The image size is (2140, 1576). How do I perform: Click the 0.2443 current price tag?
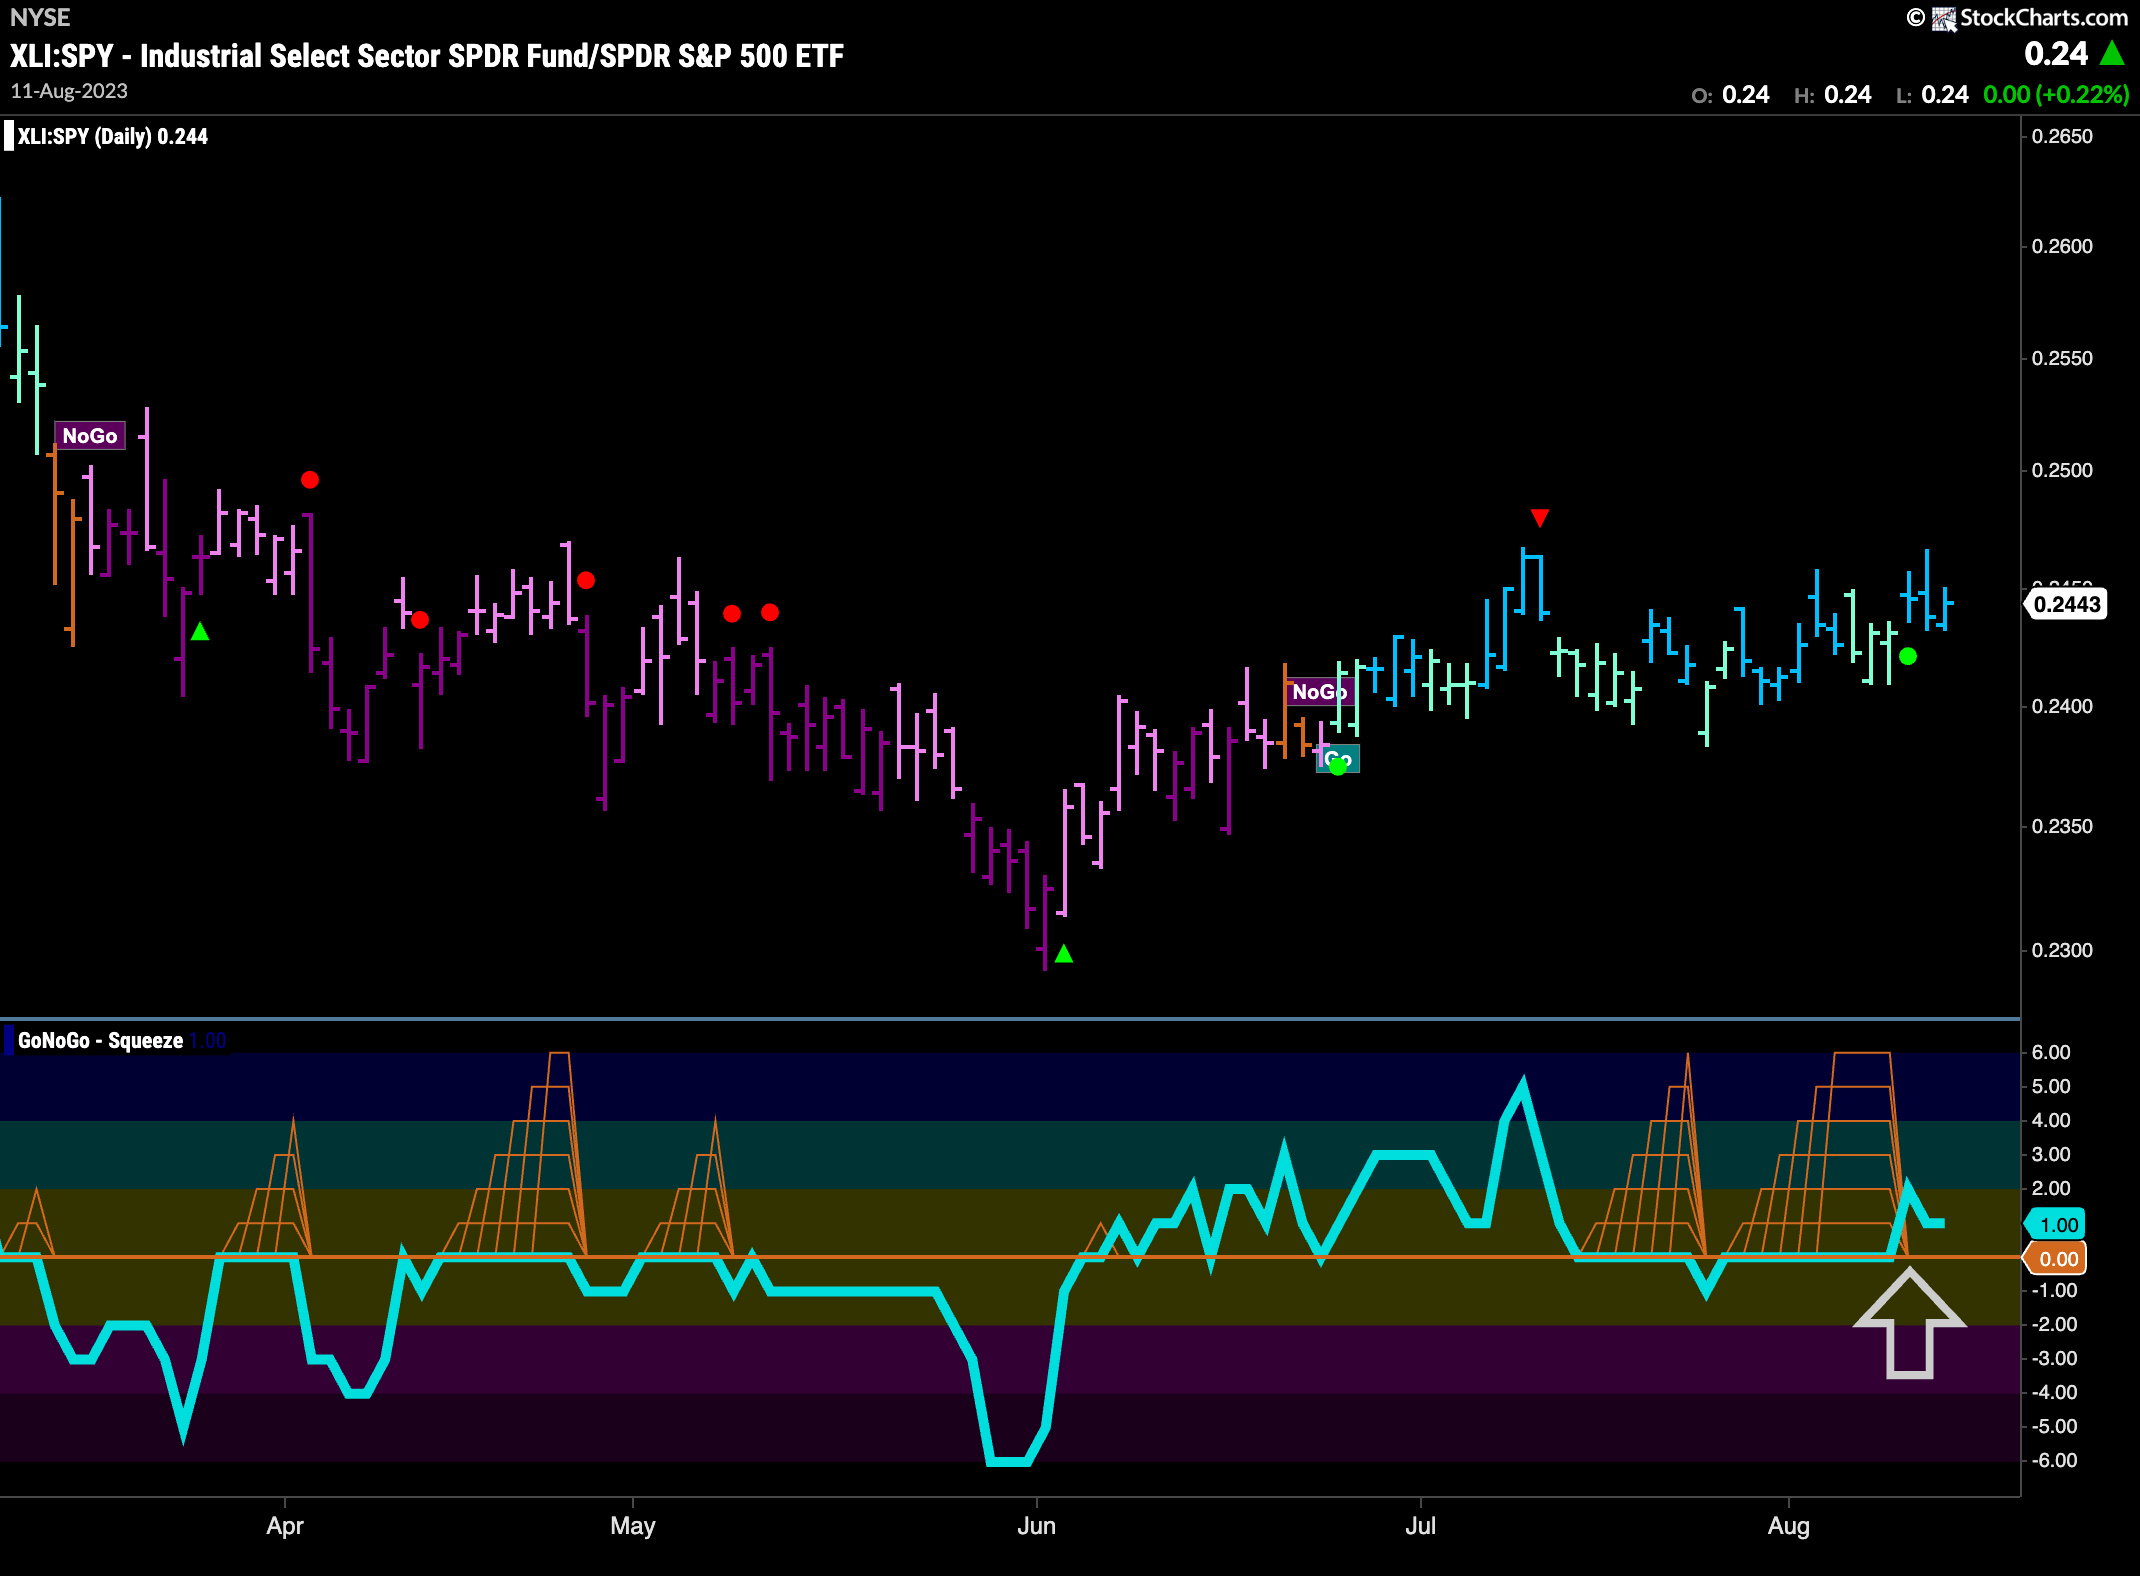[x=2066, y=604]
